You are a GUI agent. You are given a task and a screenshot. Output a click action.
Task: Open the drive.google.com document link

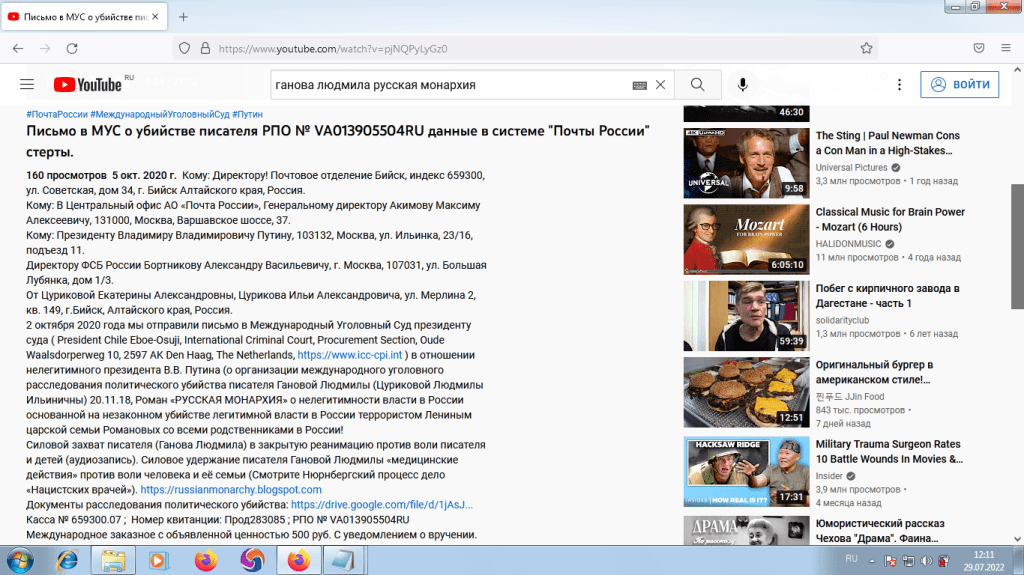[382, 505]
